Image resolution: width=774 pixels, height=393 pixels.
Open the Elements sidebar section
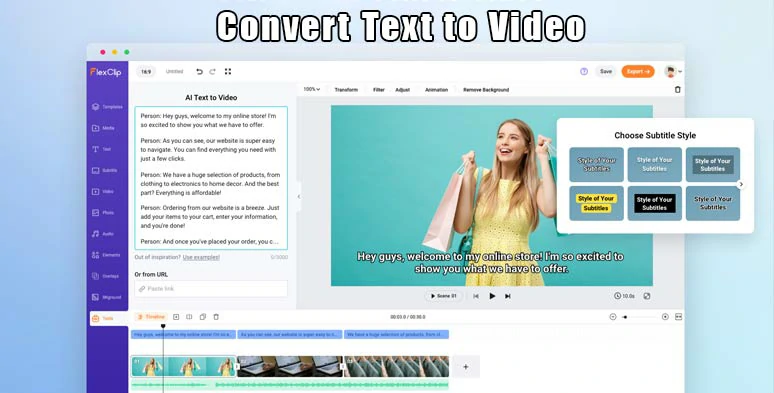pyautogui.click(x=107, y=255)
